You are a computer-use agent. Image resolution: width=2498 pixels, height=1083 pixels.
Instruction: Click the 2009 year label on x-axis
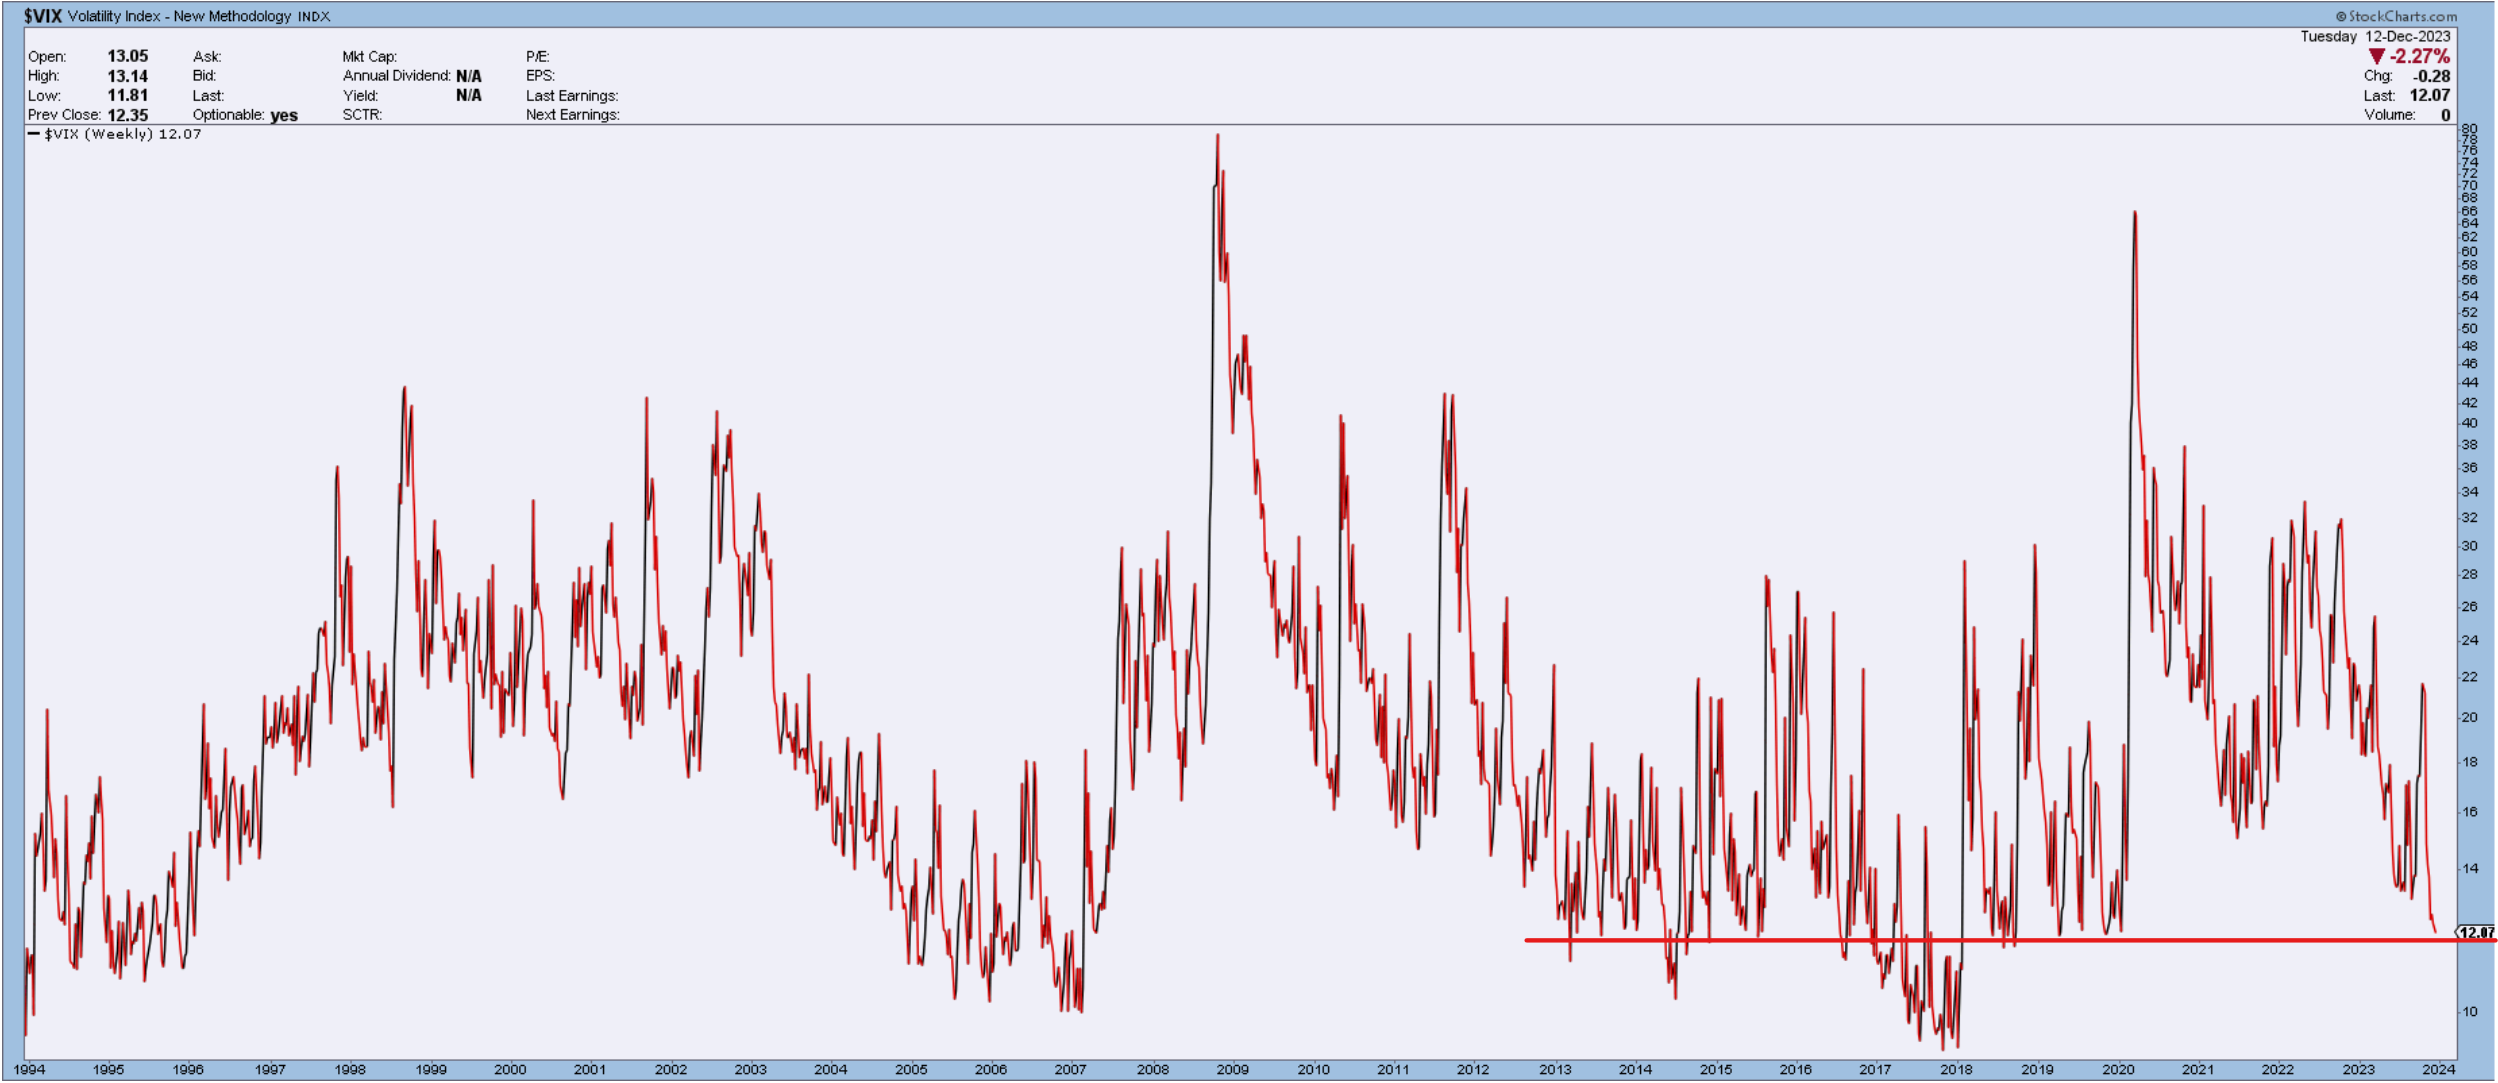[x=1232, y=1069]
